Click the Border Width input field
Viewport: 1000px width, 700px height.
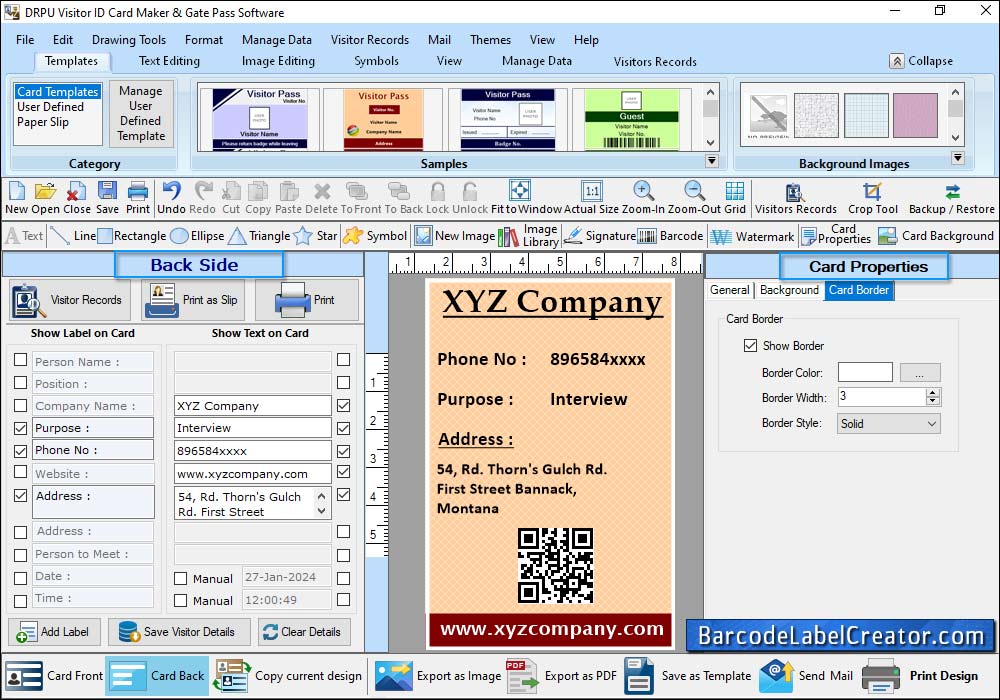[882, 397]
